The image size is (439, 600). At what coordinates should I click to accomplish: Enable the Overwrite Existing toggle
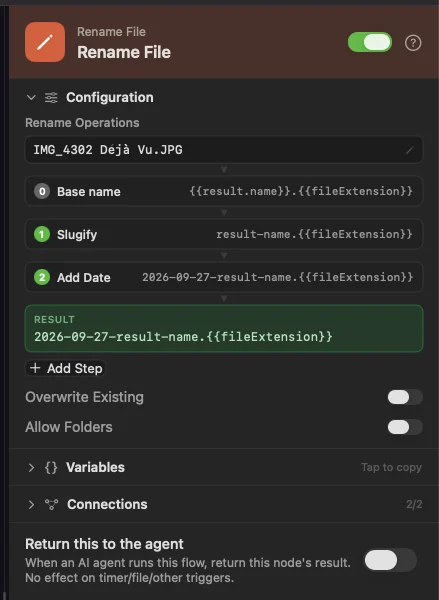(405, 397)
